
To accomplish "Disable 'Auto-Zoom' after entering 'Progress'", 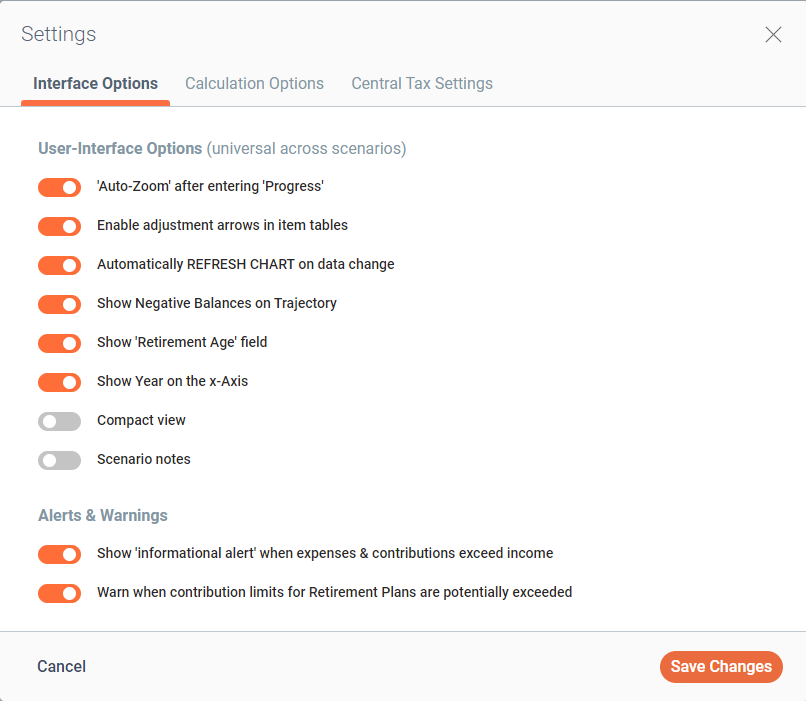I will coord(59,187).
